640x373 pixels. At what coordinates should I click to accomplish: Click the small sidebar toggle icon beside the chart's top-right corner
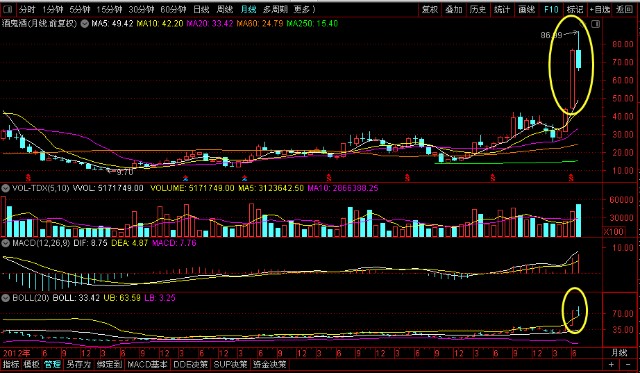596,24
